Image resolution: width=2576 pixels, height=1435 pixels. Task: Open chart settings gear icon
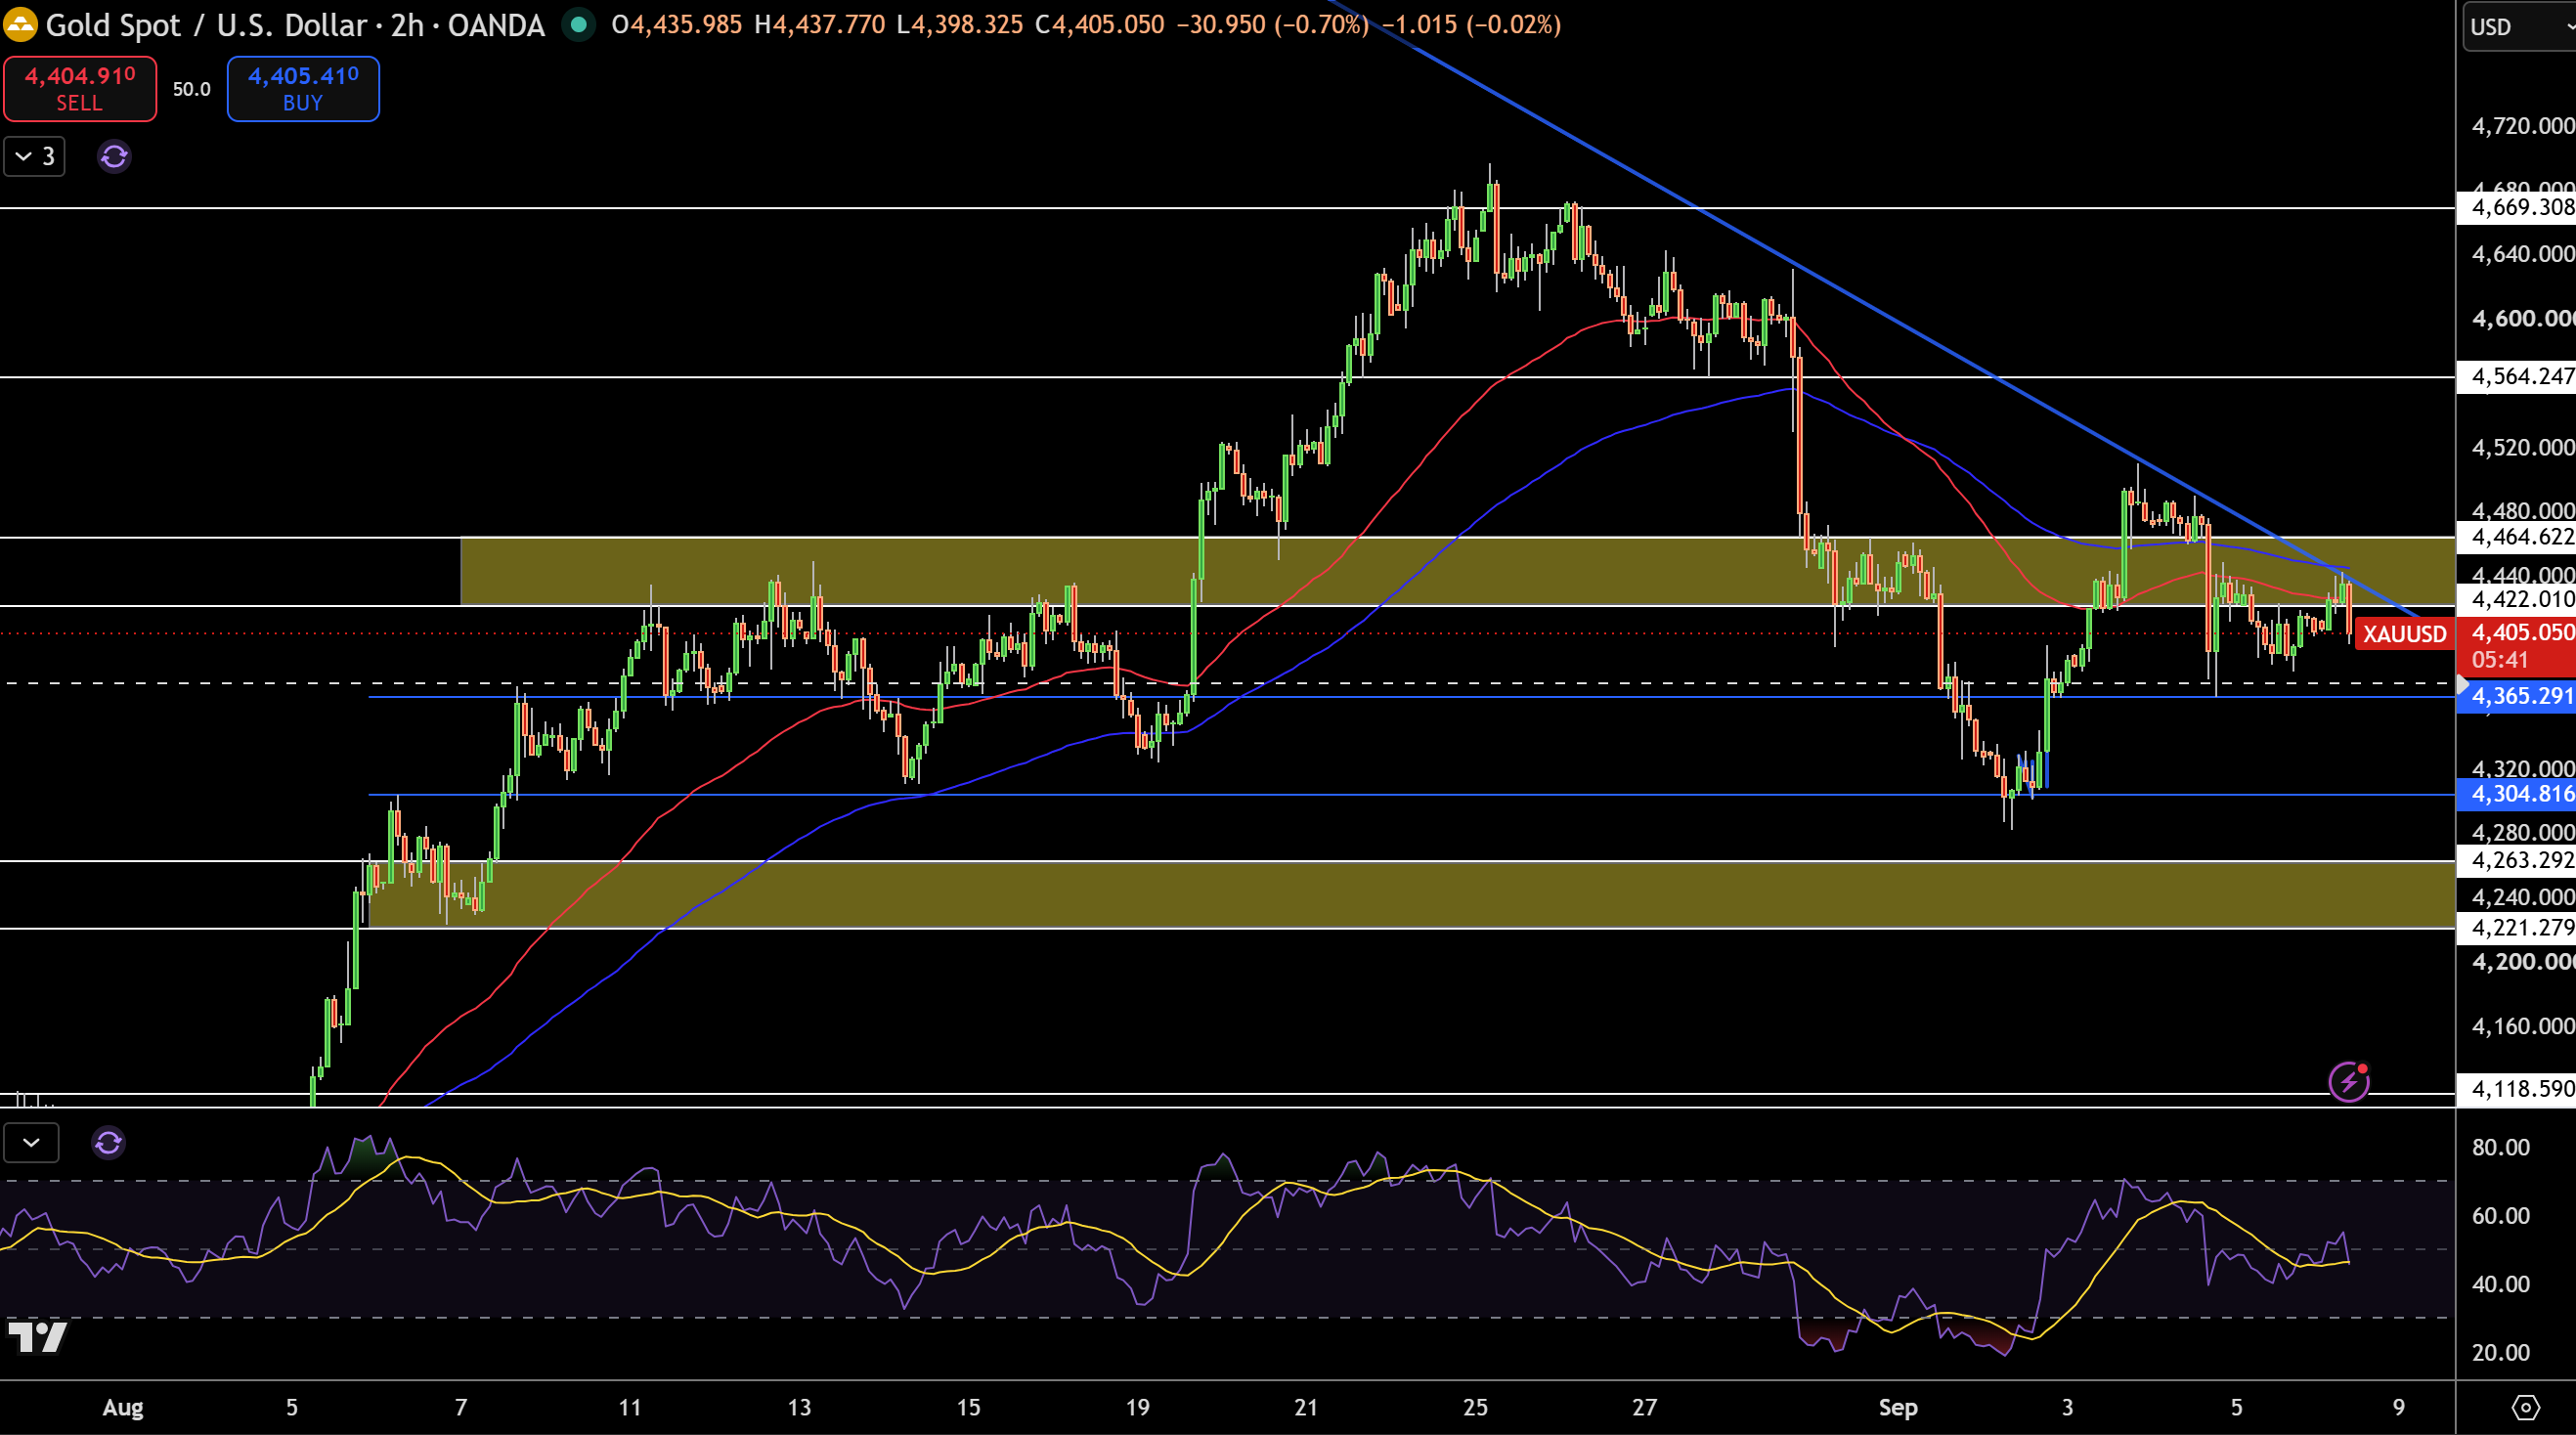(x=2525, y=1407)
